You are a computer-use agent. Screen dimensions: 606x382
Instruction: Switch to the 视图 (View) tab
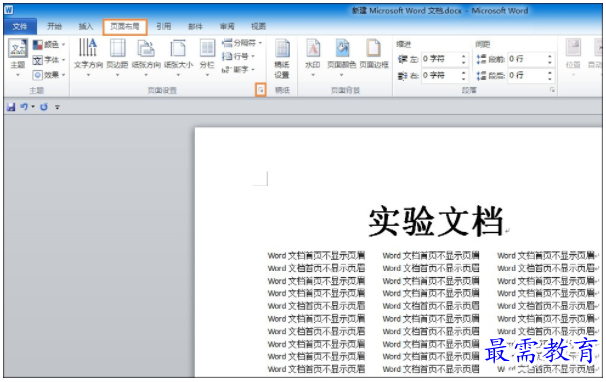pyautogui.click(x=259, y=26)
